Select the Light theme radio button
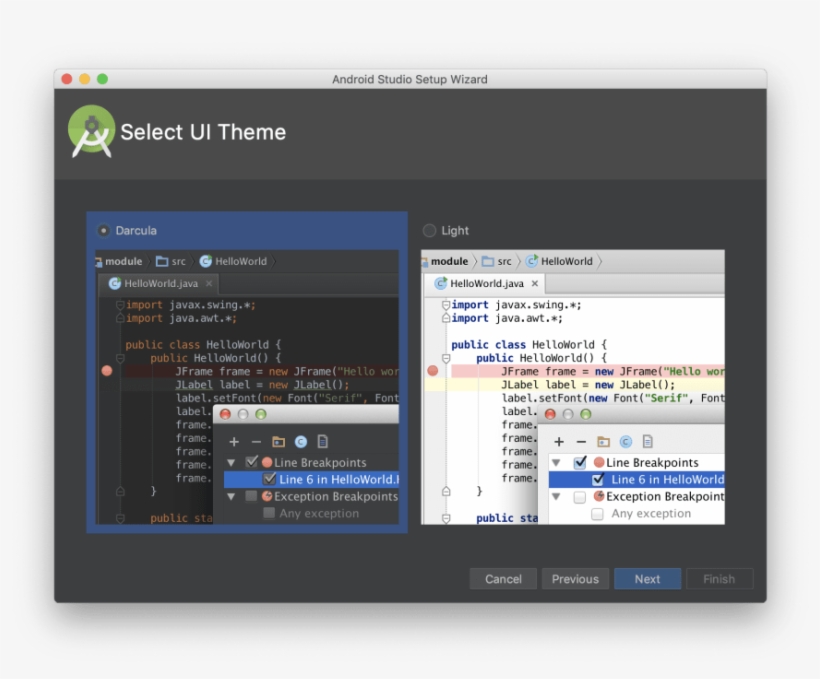Image resolution: width=820 pixels, height=679 pixels. (430, 231)
